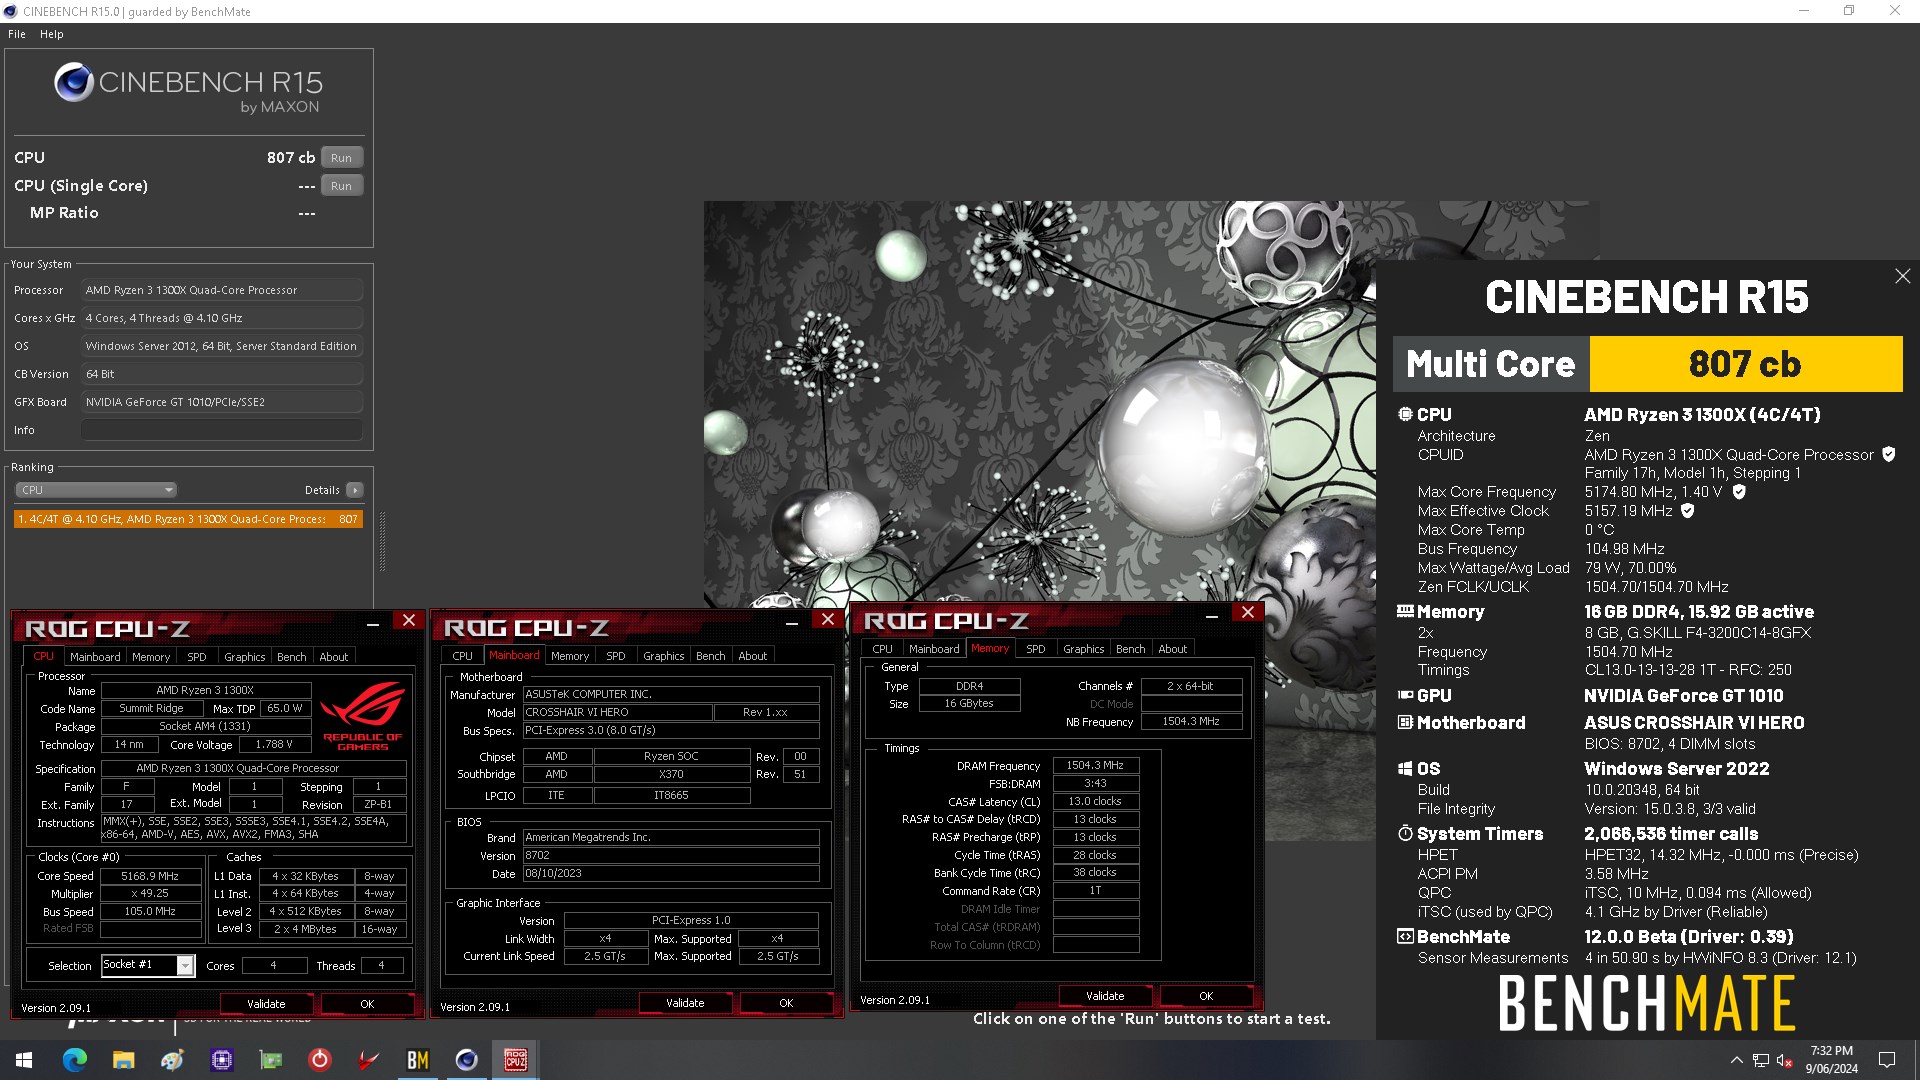This screenshot has width=1920, height=1080.
Task: Open the red wing logo taskbar app
Action: (368, 1060)
